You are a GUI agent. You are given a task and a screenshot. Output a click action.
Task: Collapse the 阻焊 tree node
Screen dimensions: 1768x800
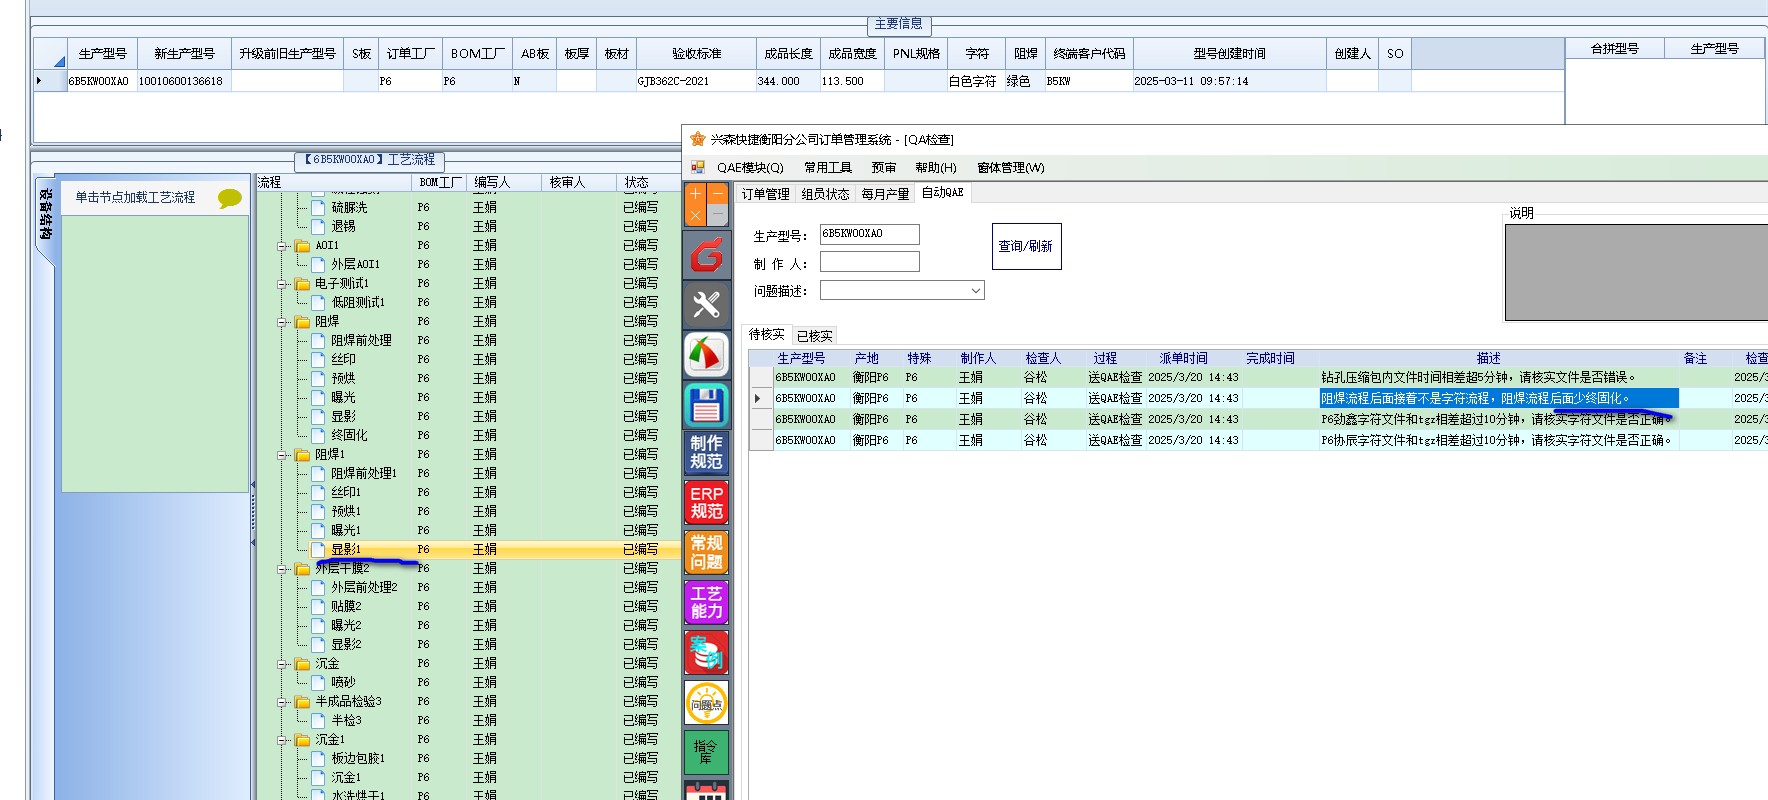coord(282,322)
